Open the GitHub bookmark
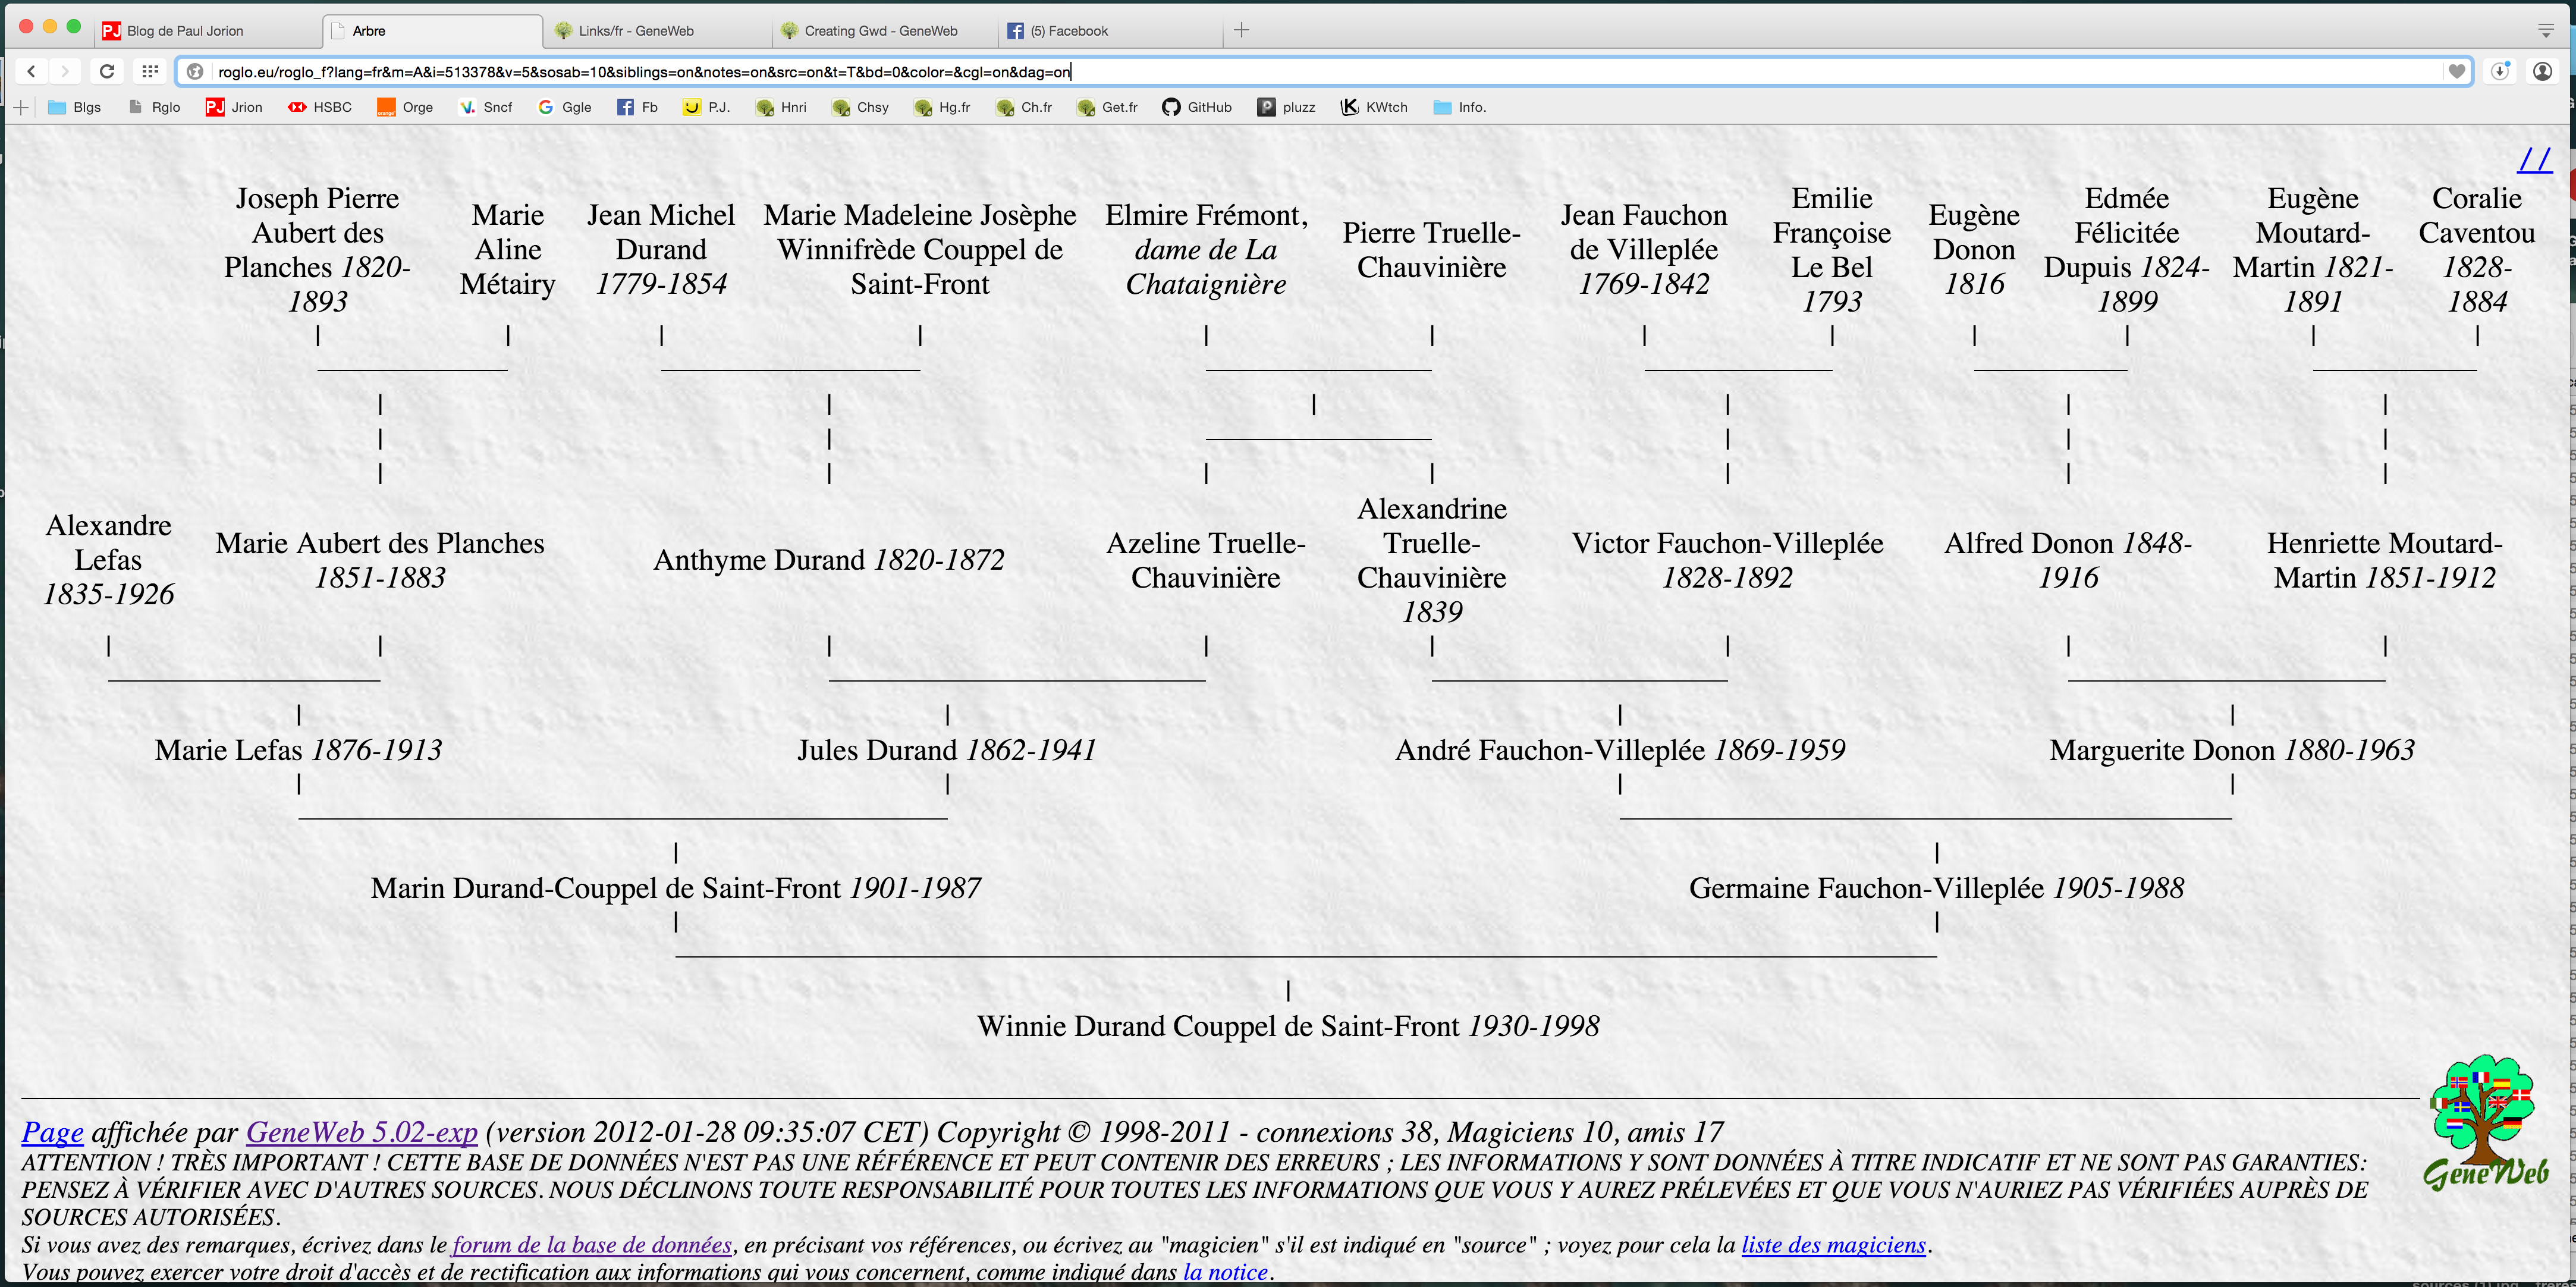The width and height of the screenshot is (2576, 1287). [1197, 107]
